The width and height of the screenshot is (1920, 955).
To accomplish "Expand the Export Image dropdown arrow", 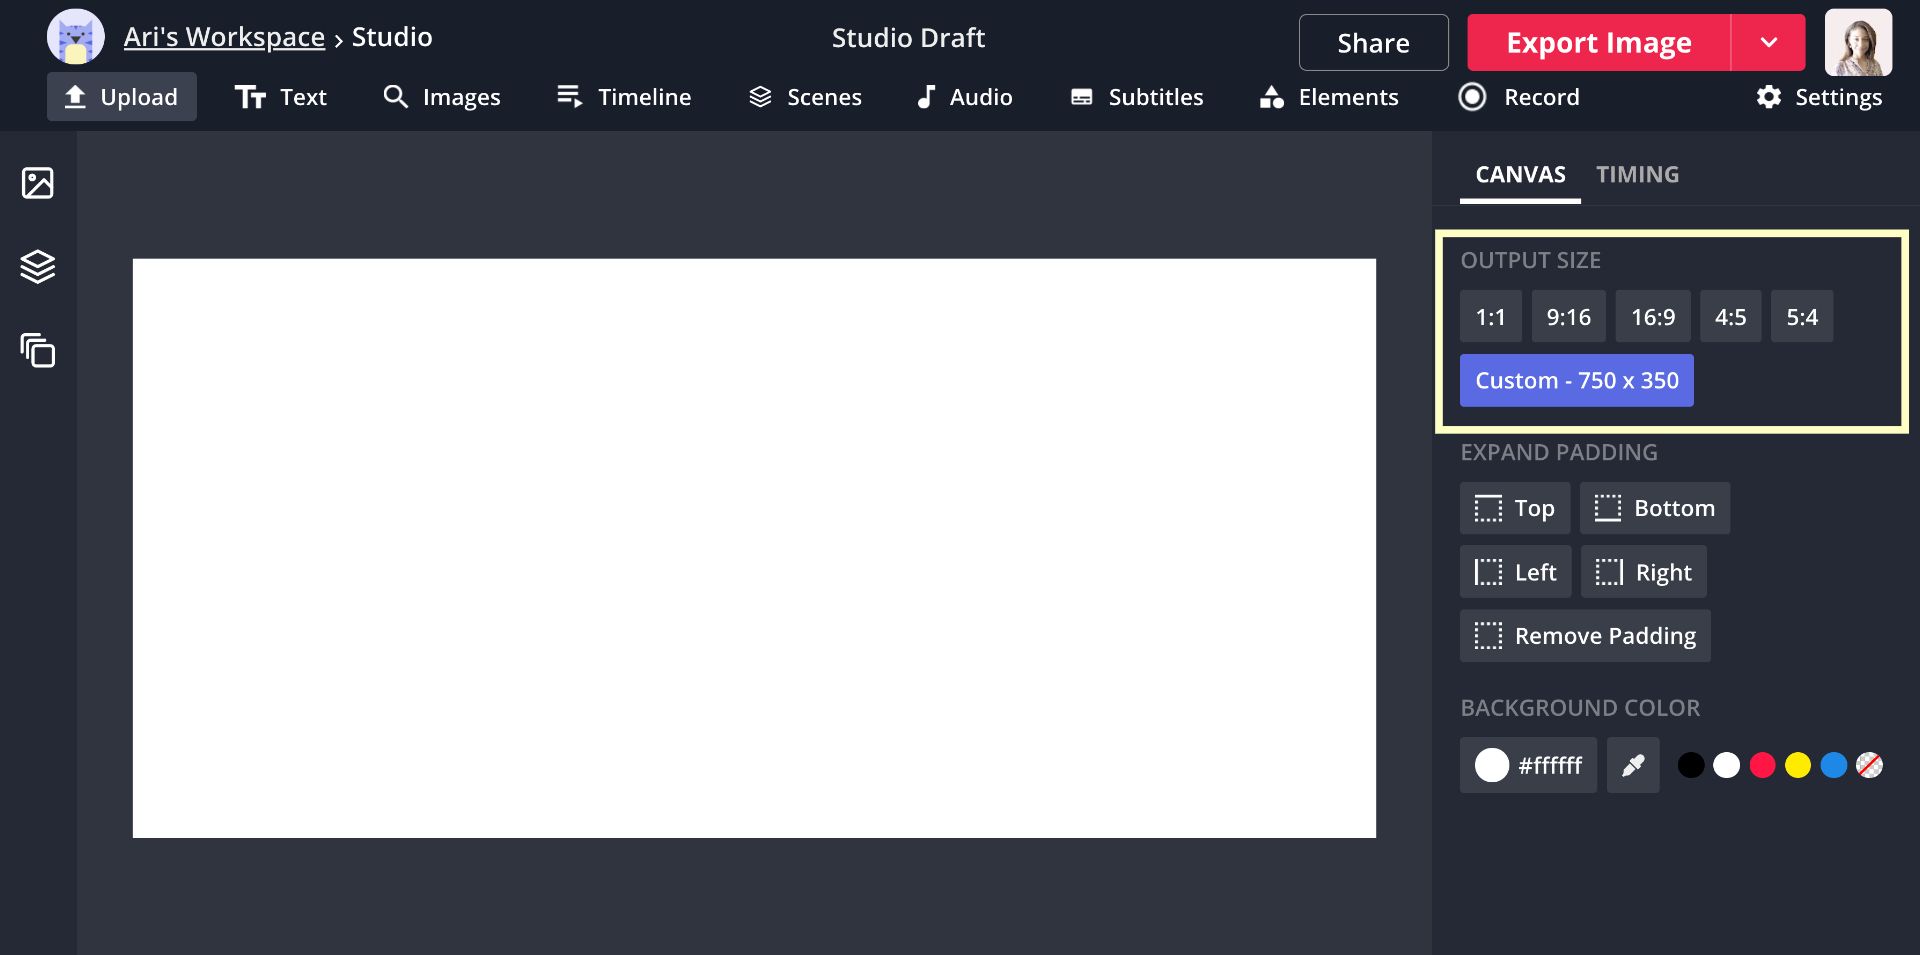I will (x=1768, y=43).
